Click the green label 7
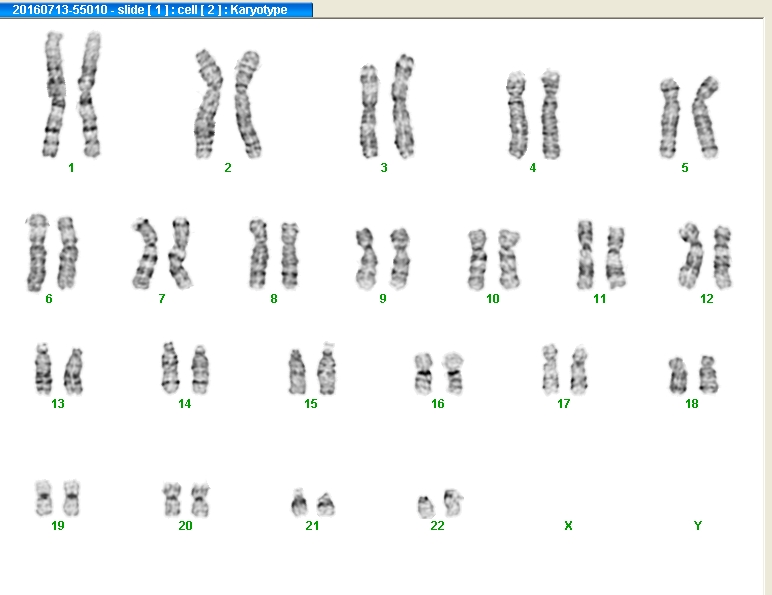Screen dimensions: 772x595 (162, 299)
